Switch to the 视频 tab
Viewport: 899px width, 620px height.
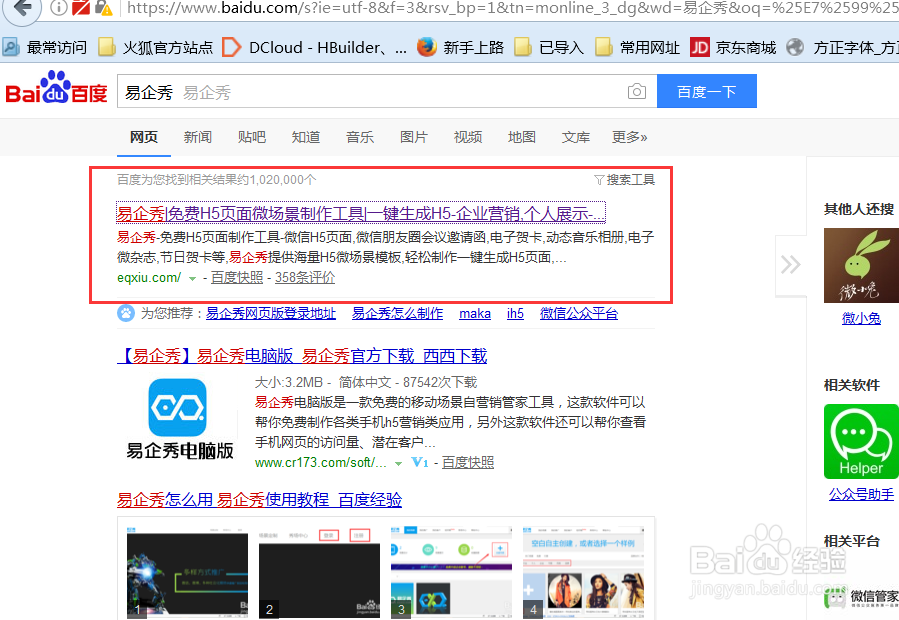pos(468,137)
